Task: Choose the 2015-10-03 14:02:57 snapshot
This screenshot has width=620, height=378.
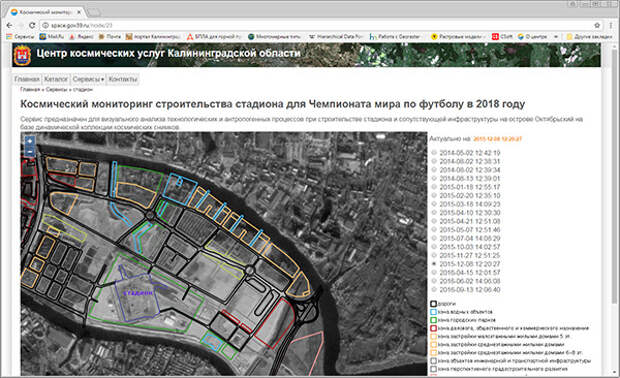Action: 434,247
